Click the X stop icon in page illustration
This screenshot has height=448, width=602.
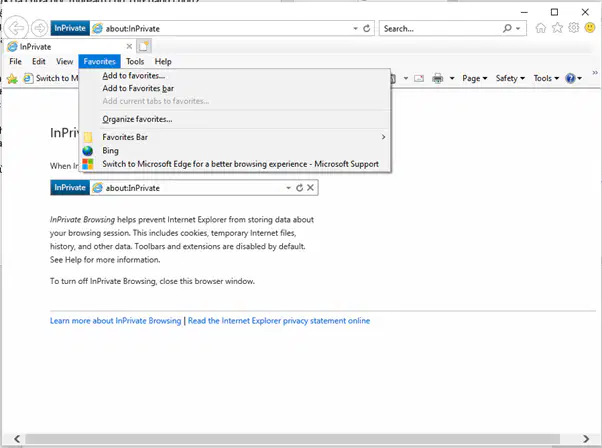click(310, 187)
